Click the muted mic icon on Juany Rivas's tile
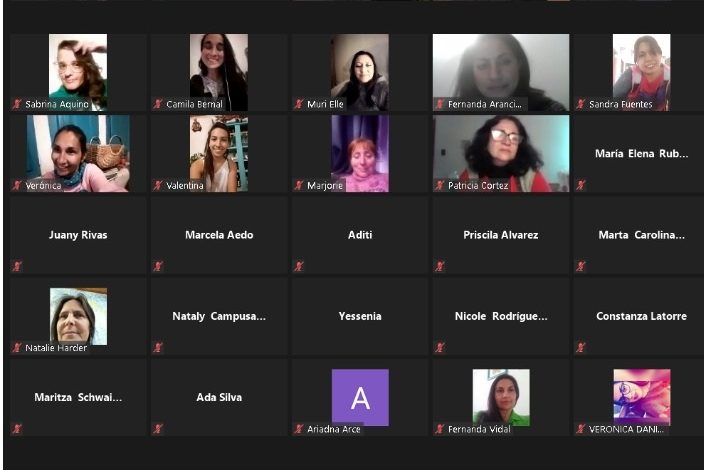 click(x=17, y=267)
